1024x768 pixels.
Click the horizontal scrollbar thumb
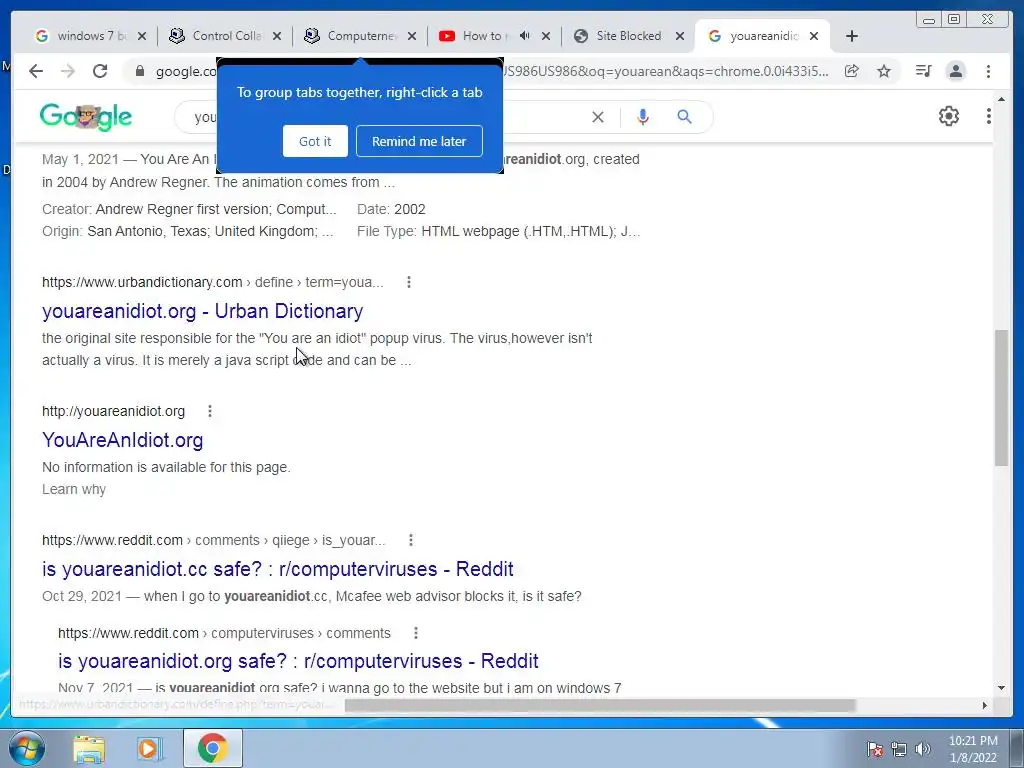coord(600,705)
